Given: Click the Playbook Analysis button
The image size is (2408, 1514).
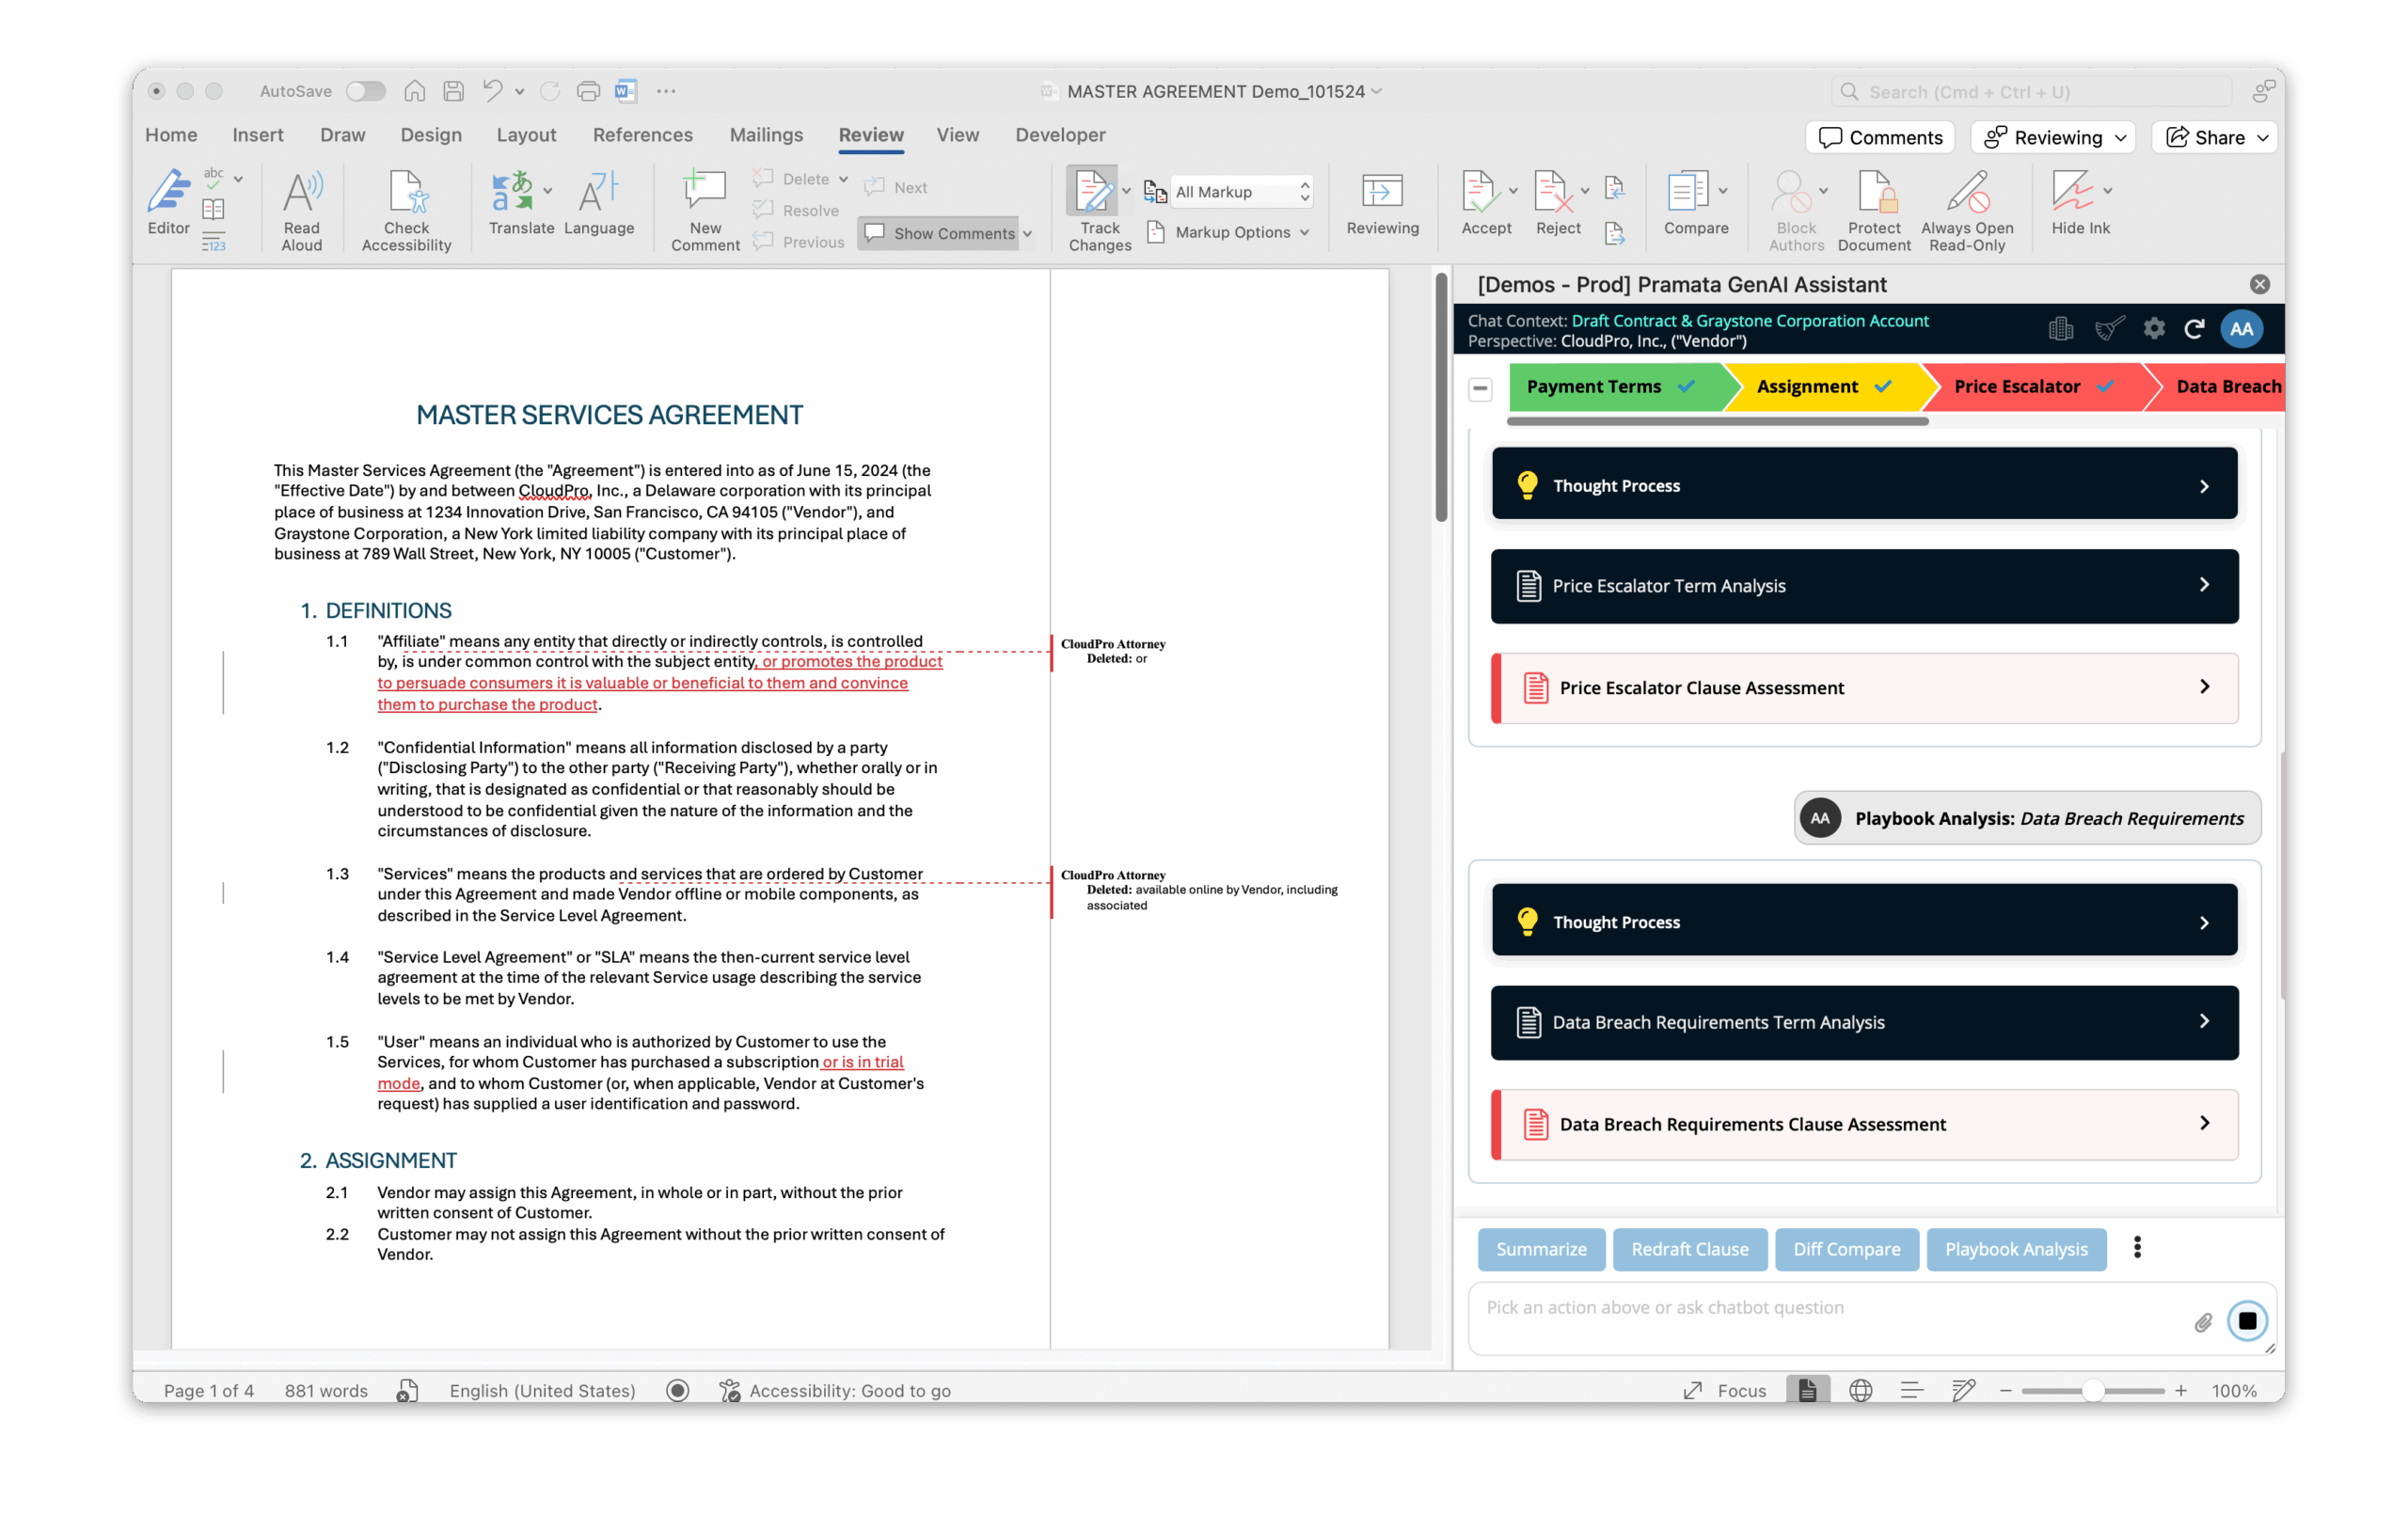Looking at the screenshot, I should 2015,1249.
